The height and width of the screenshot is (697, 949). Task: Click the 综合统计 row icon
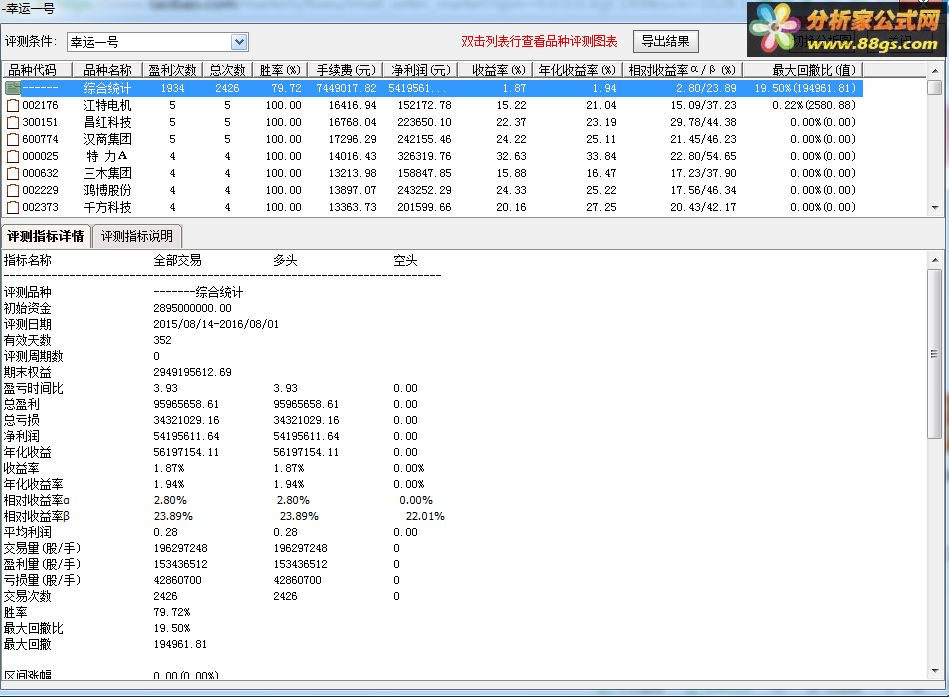coord(13,88)
